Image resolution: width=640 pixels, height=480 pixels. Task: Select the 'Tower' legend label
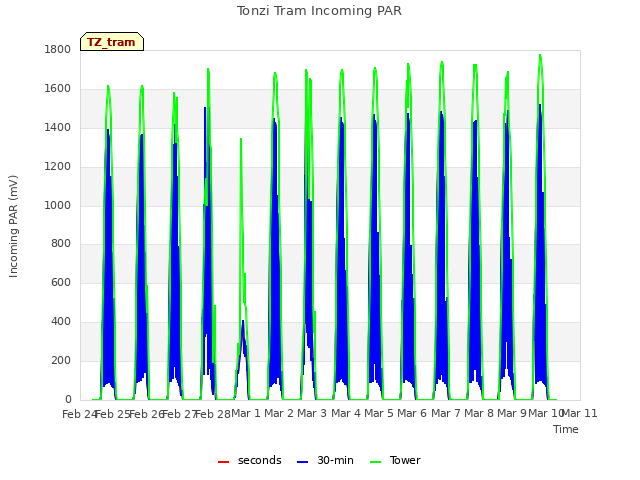(405, 460)
